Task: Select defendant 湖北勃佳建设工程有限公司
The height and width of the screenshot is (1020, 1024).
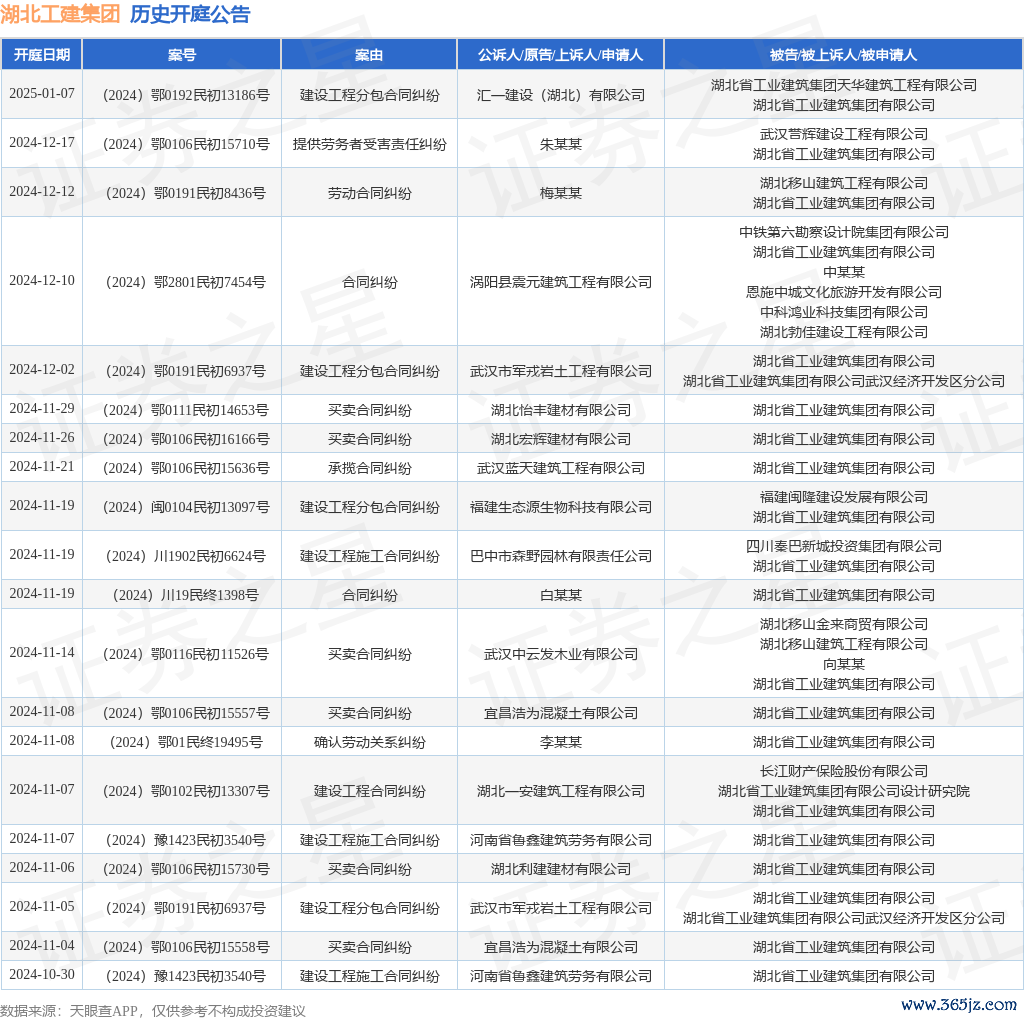Action: coord(844,332)
